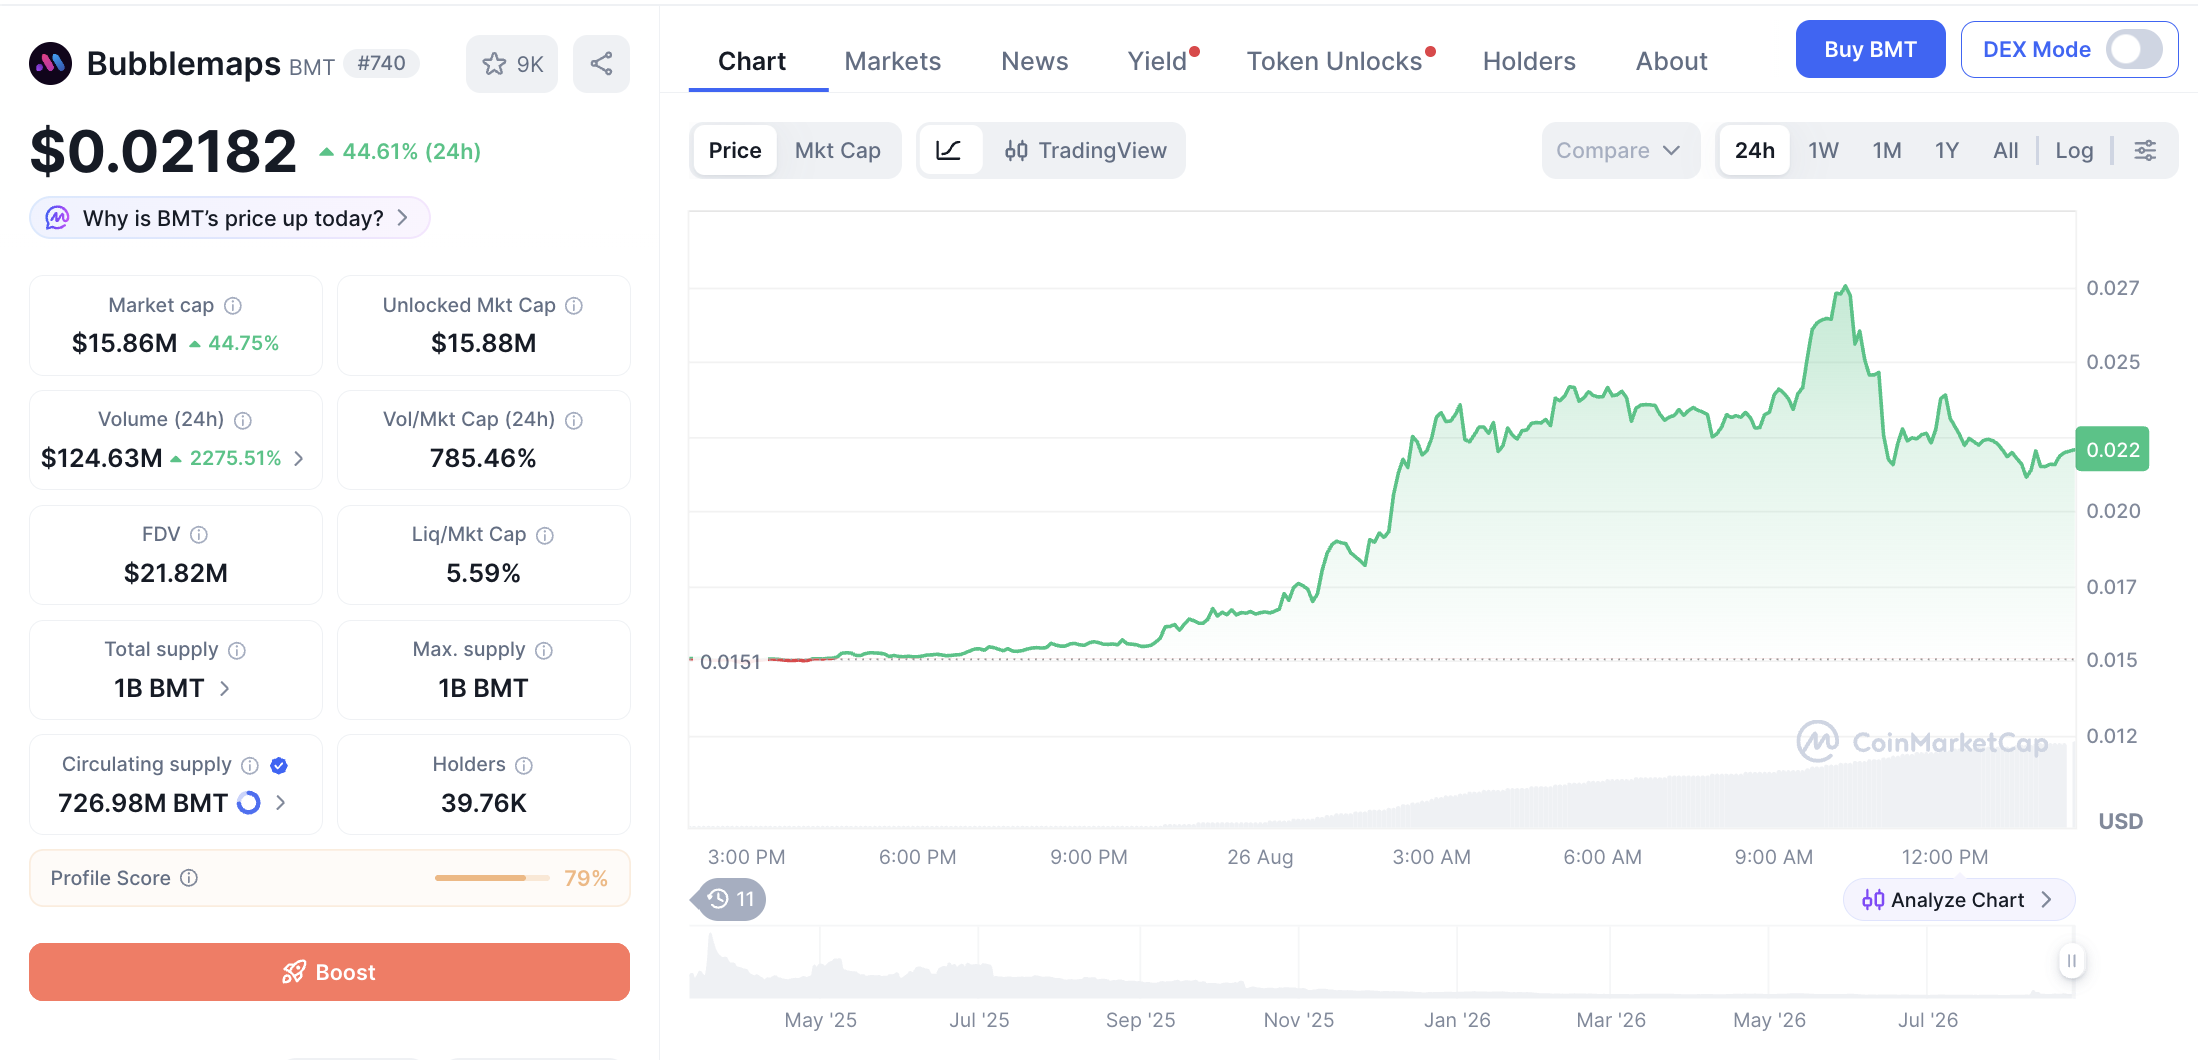Image resolution: width=2198 pixels, height=1060 pixels.
Task: Switch to line chart view icon
Action: (948, 151)
